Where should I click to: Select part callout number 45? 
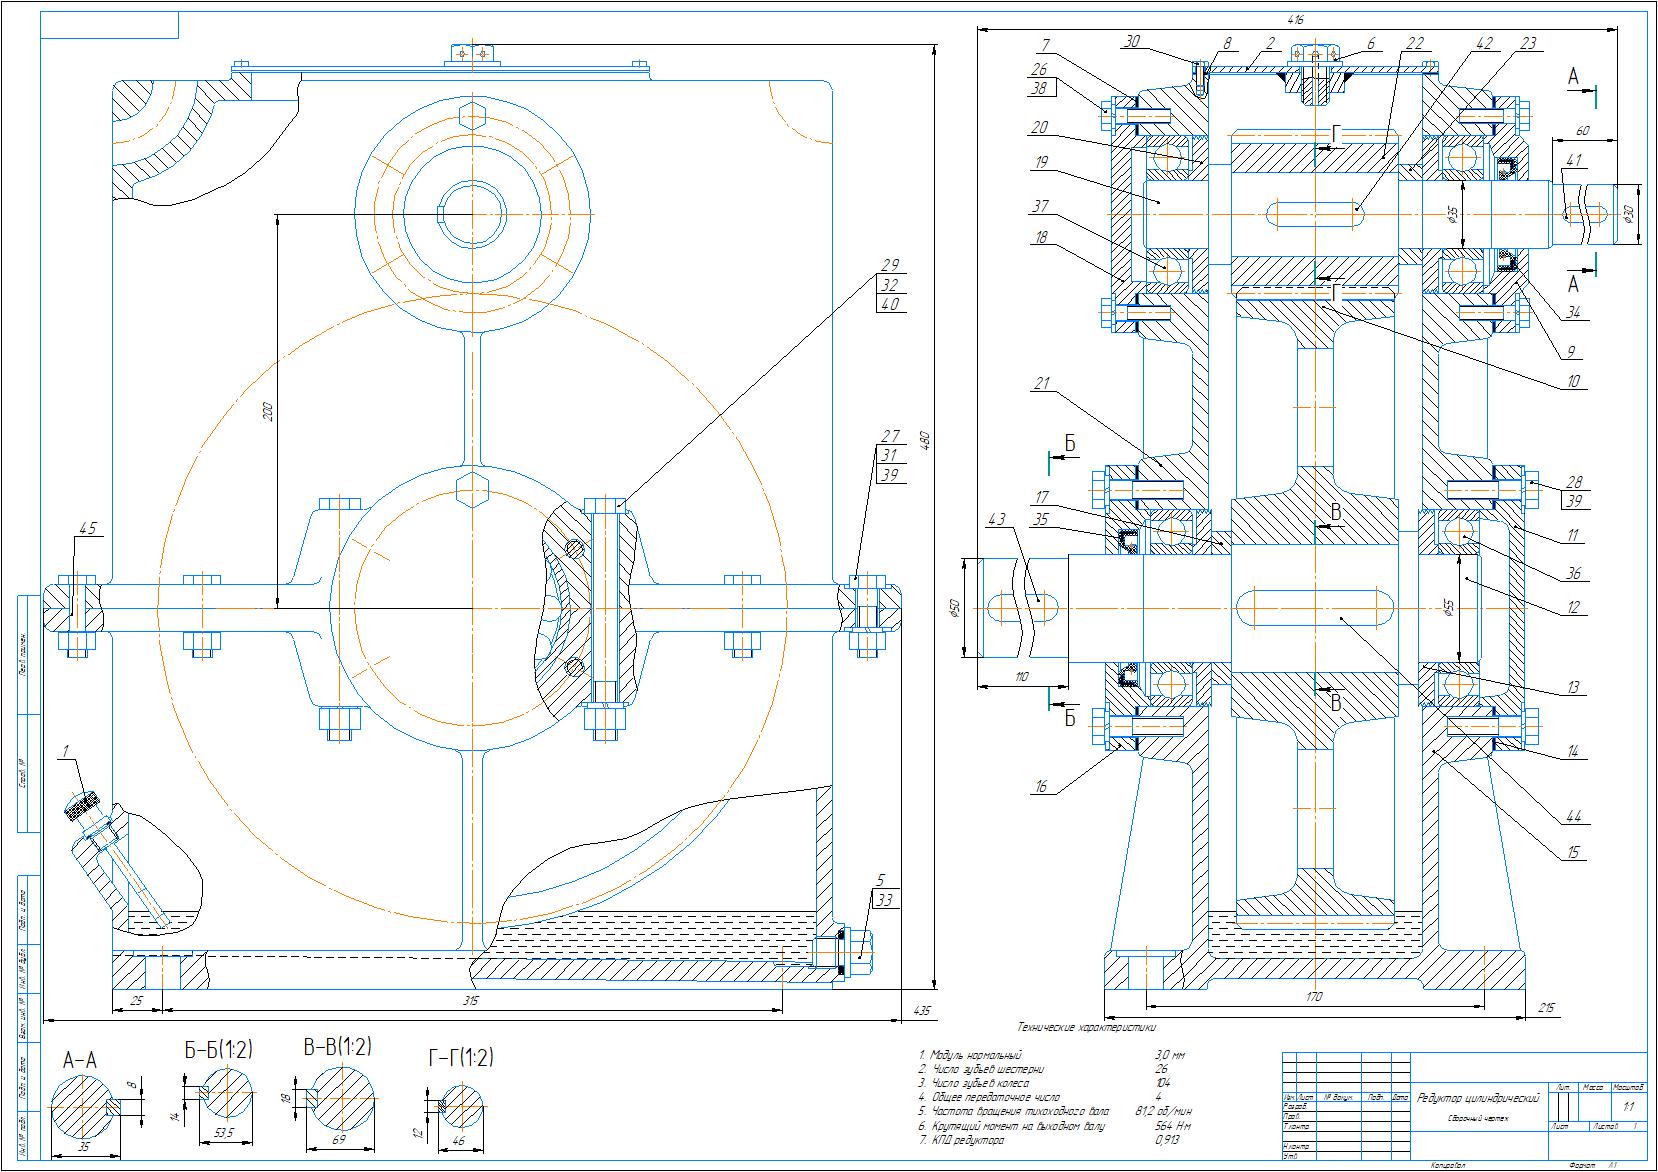pos(87,528)
